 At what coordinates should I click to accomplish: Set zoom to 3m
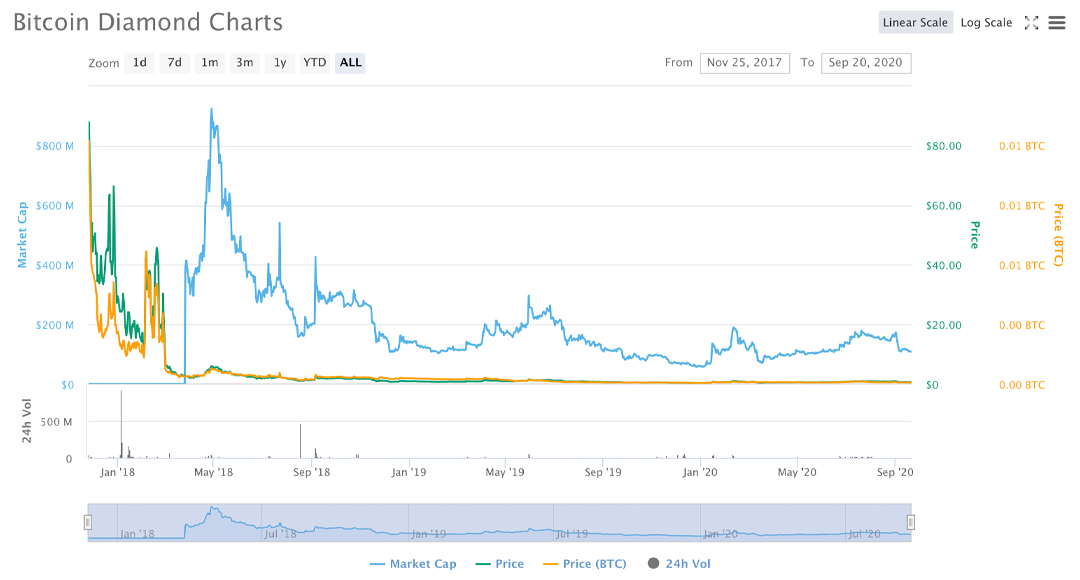[245, 63]
